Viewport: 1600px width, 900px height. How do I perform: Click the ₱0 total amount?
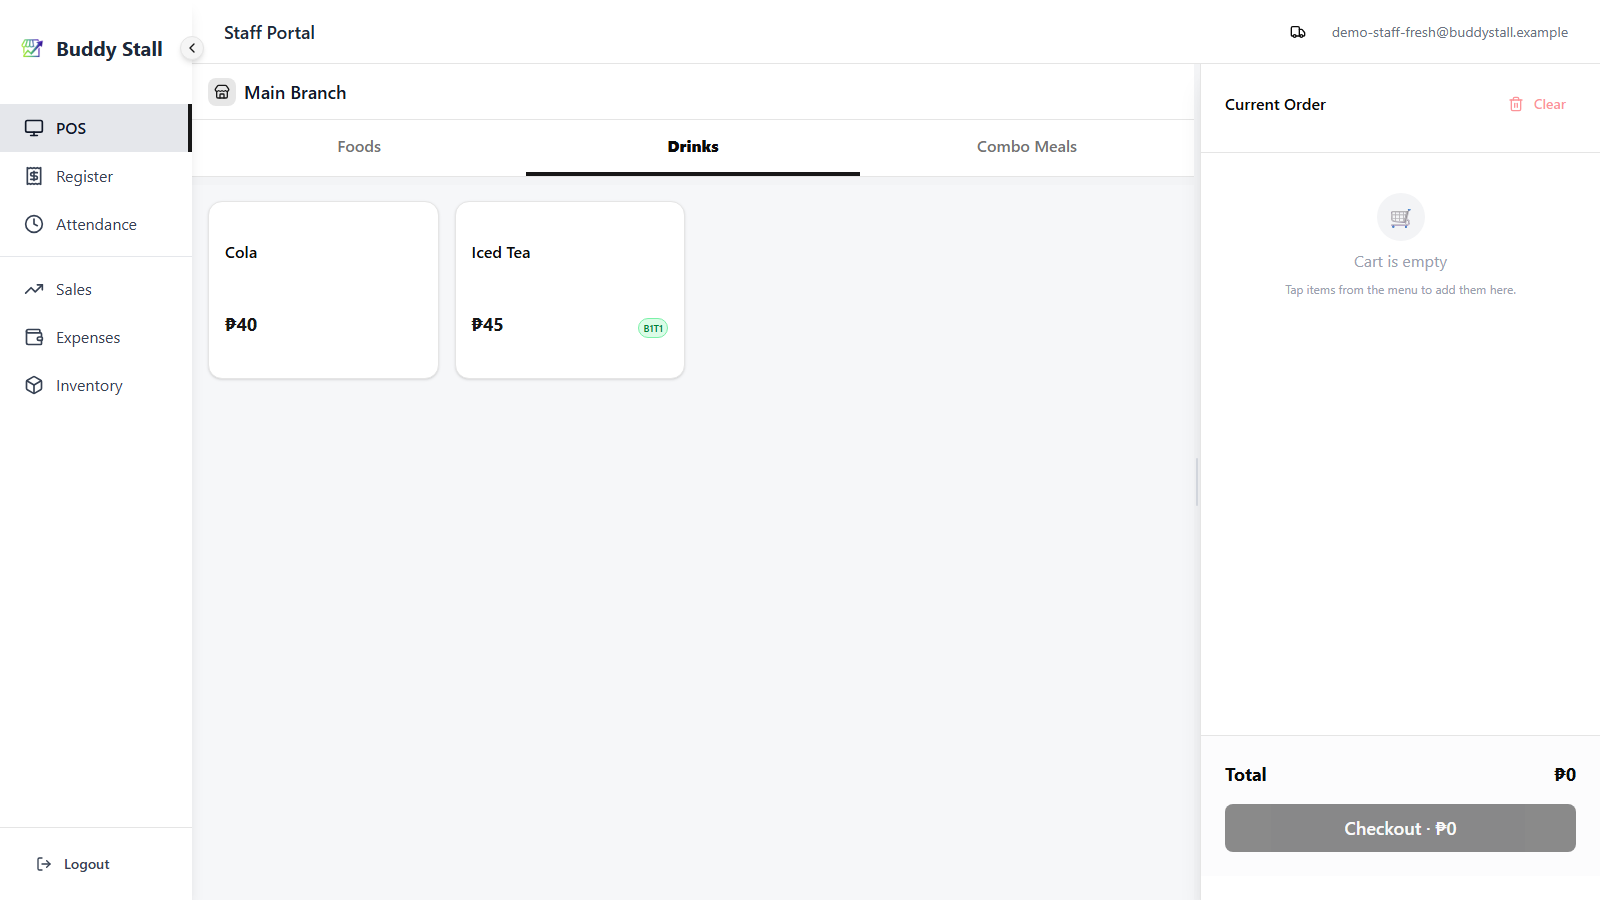click(1565, 774)
